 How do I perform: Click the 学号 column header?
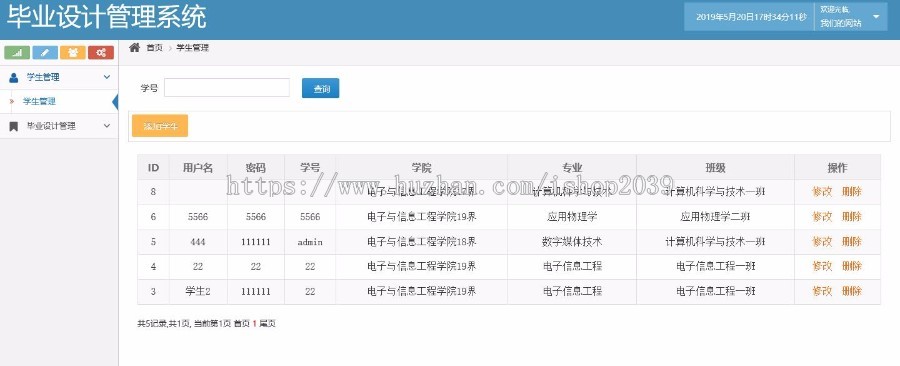(x=310, y=168)
